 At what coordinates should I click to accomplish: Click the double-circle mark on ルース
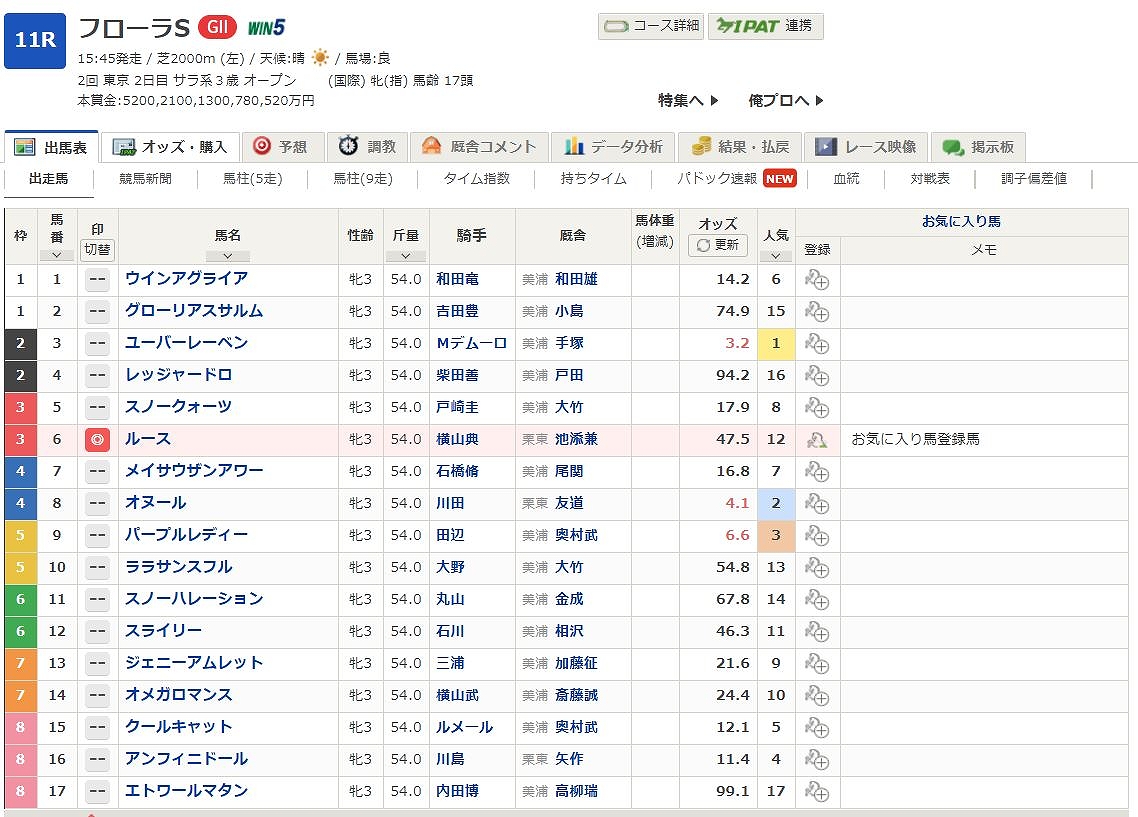tap(97, 439)
